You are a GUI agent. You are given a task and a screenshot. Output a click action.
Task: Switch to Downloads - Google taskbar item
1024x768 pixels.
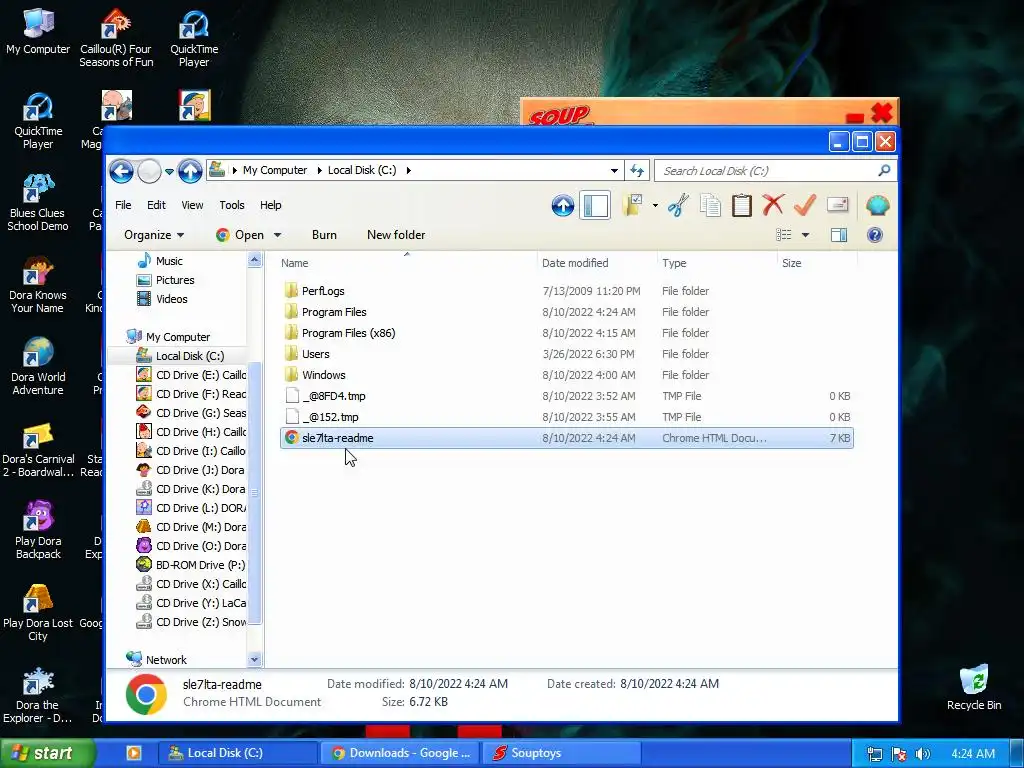coord(400,753)
